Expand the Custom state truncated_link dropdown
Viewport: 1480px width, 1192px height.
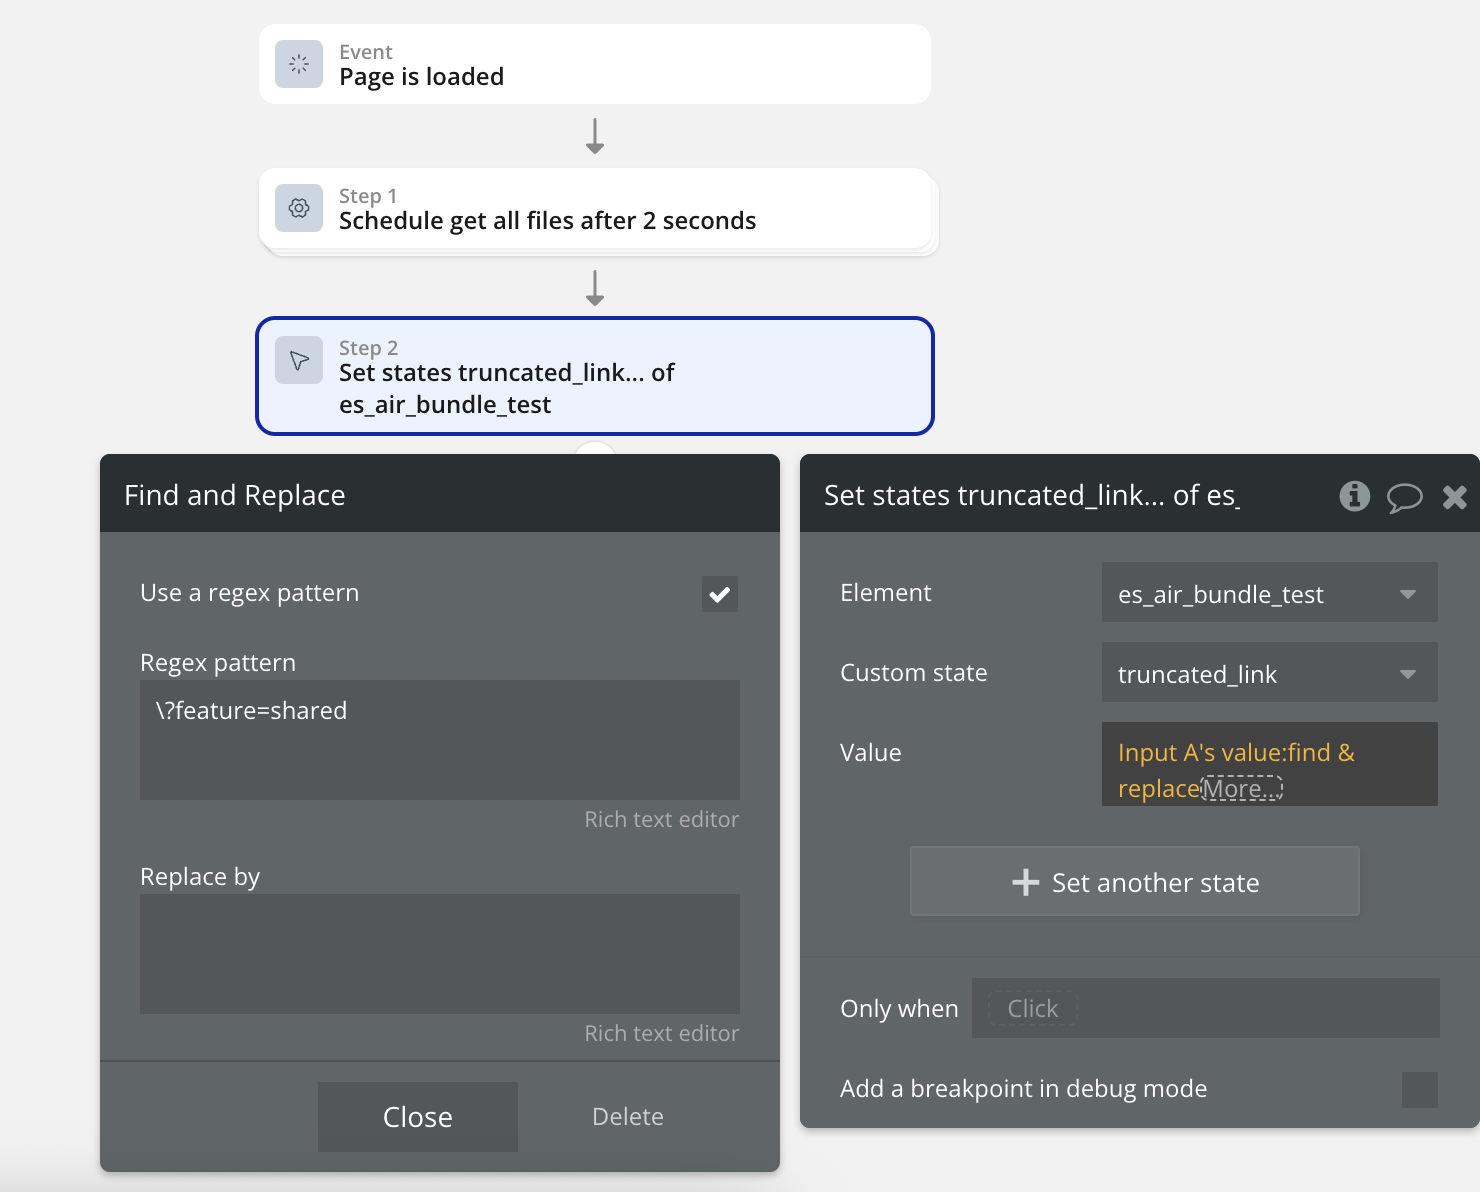[x=1270, y=672]
